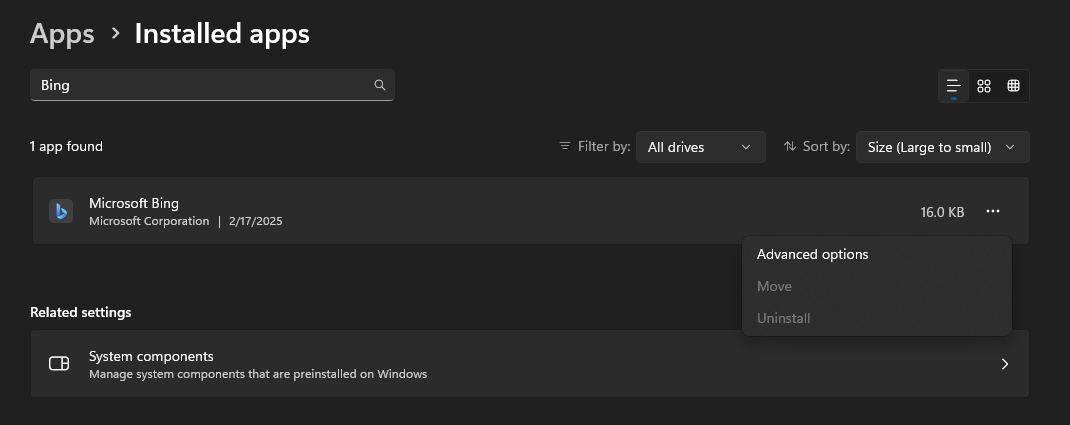The image size is (1070, 425).
Task: Click the Microsoft Corporation publisher text
Action: (149, 221)
